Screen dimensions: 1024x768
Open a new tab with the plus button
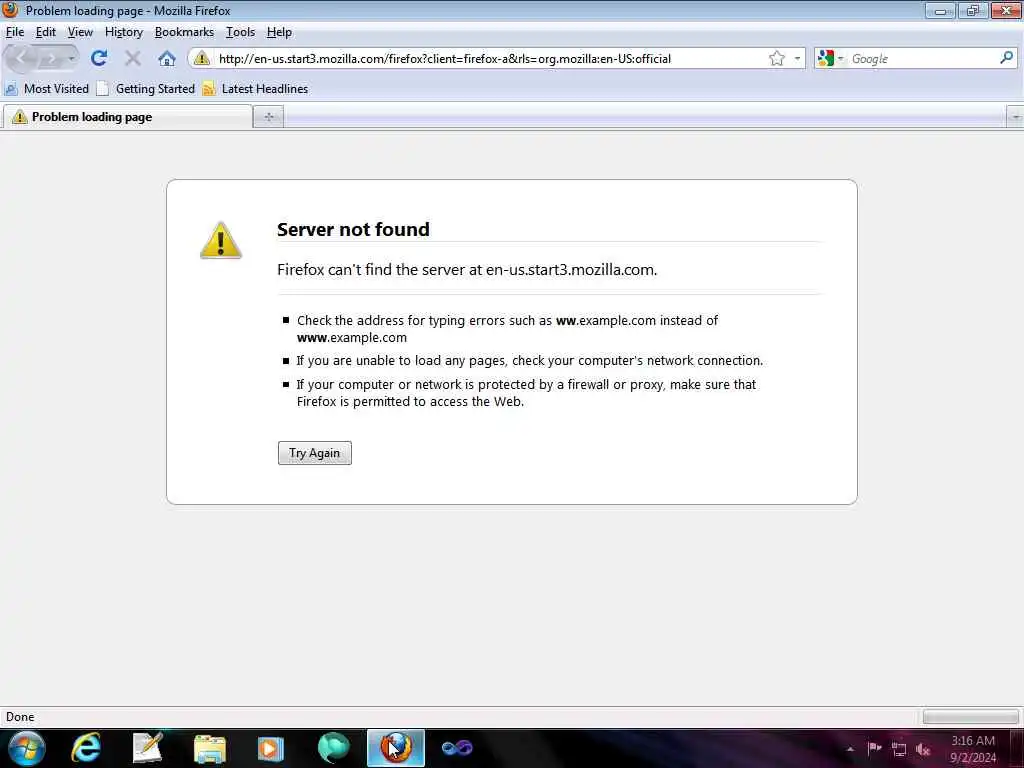(268, 117)
